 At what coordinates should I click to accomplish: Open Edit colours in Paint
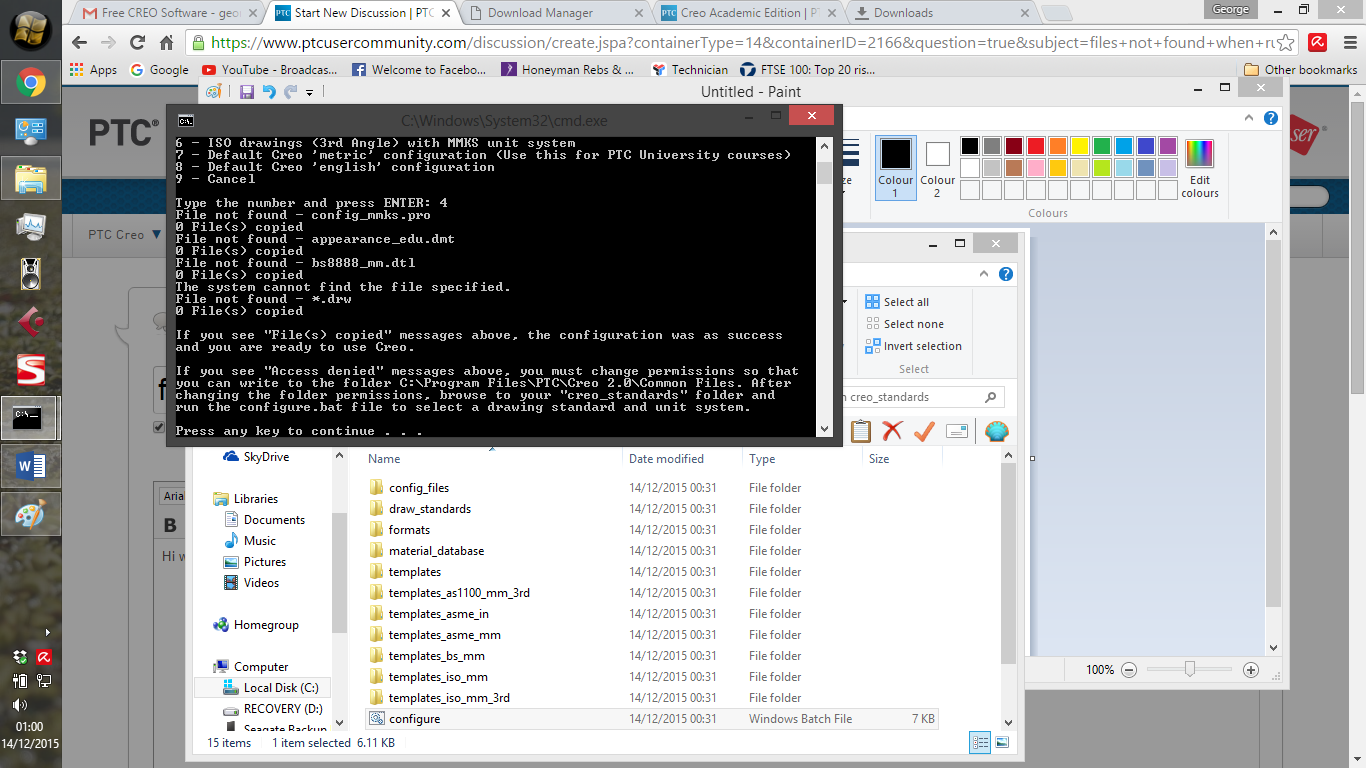(1199, 168)
